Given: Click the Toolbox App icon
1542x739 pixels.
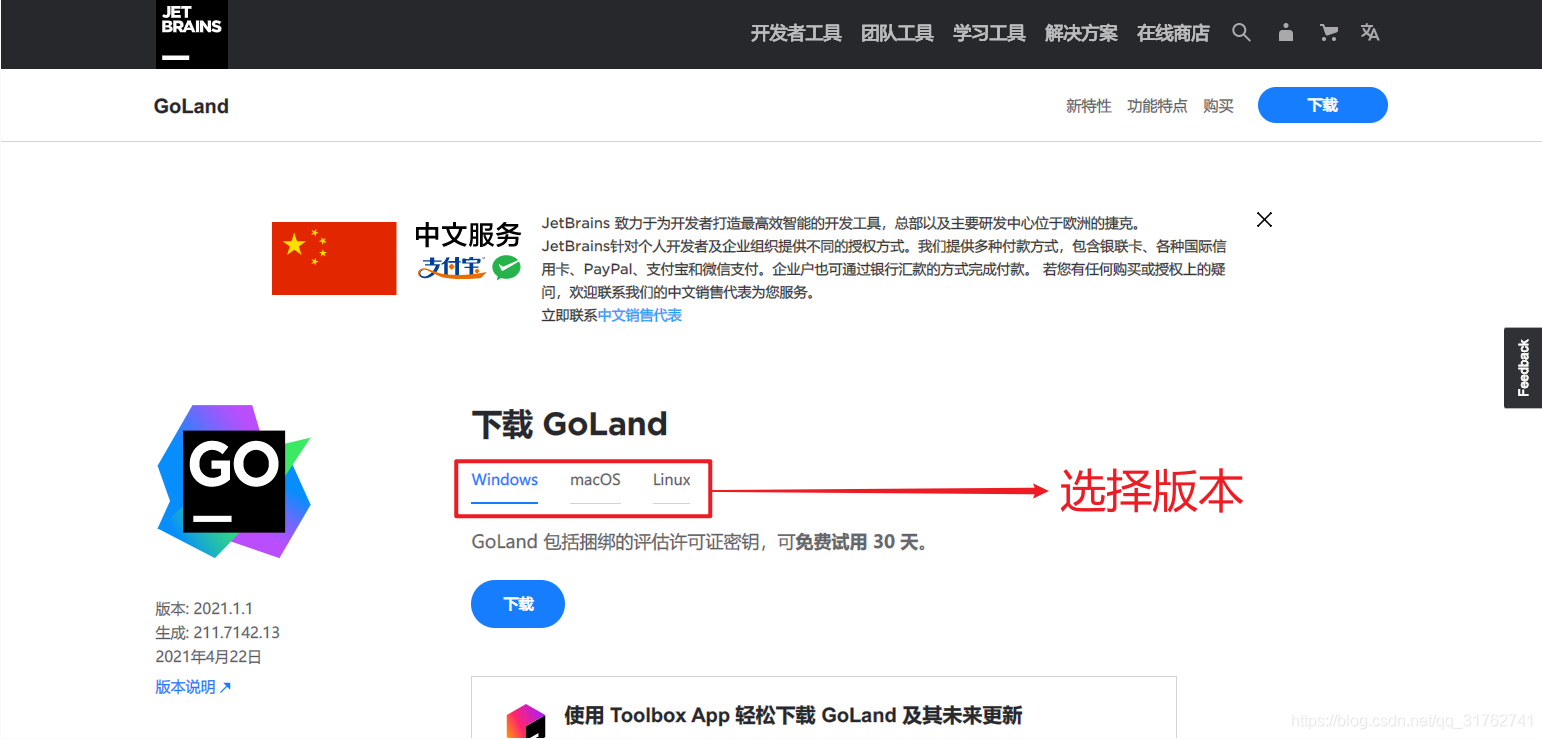Looking at the screenshot, I should pos(526,721).
